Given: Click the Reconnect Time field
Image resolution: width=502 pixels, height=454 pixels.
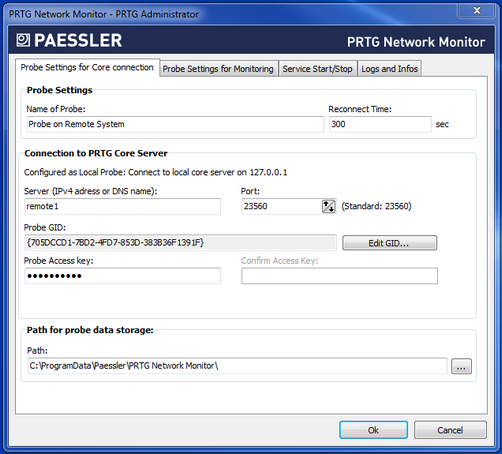Looking at the screenshot, I should click(x=380, y=124).
